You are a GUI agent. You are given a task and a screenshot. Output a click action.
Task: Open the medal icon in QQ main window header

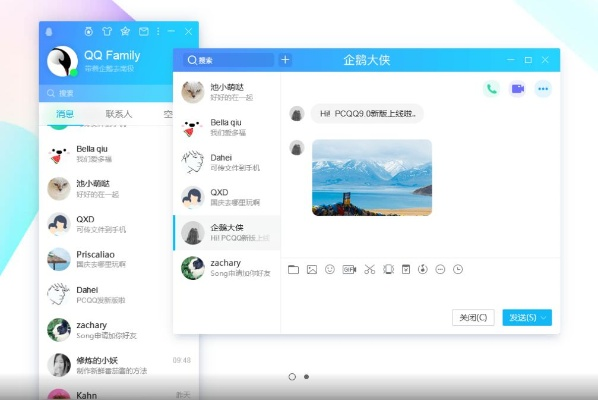[88, 32]
